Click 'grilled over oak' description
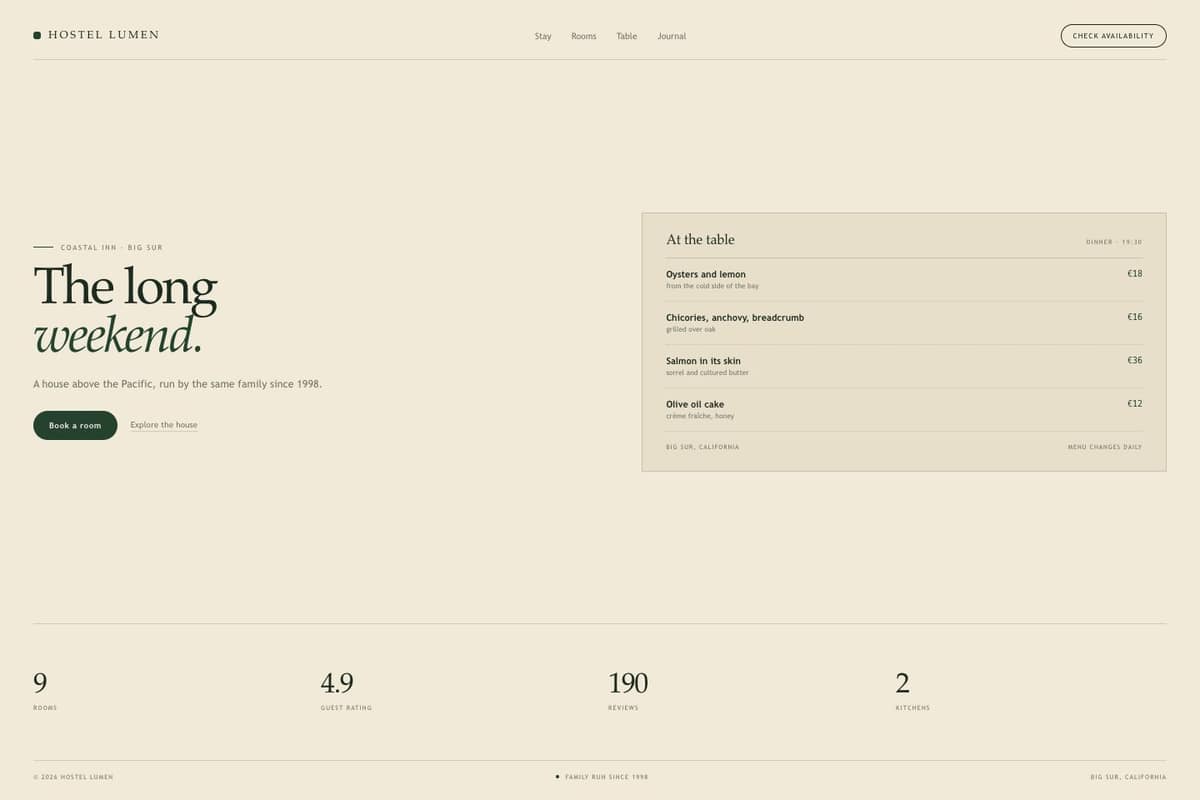 click(x=691, y=329)
